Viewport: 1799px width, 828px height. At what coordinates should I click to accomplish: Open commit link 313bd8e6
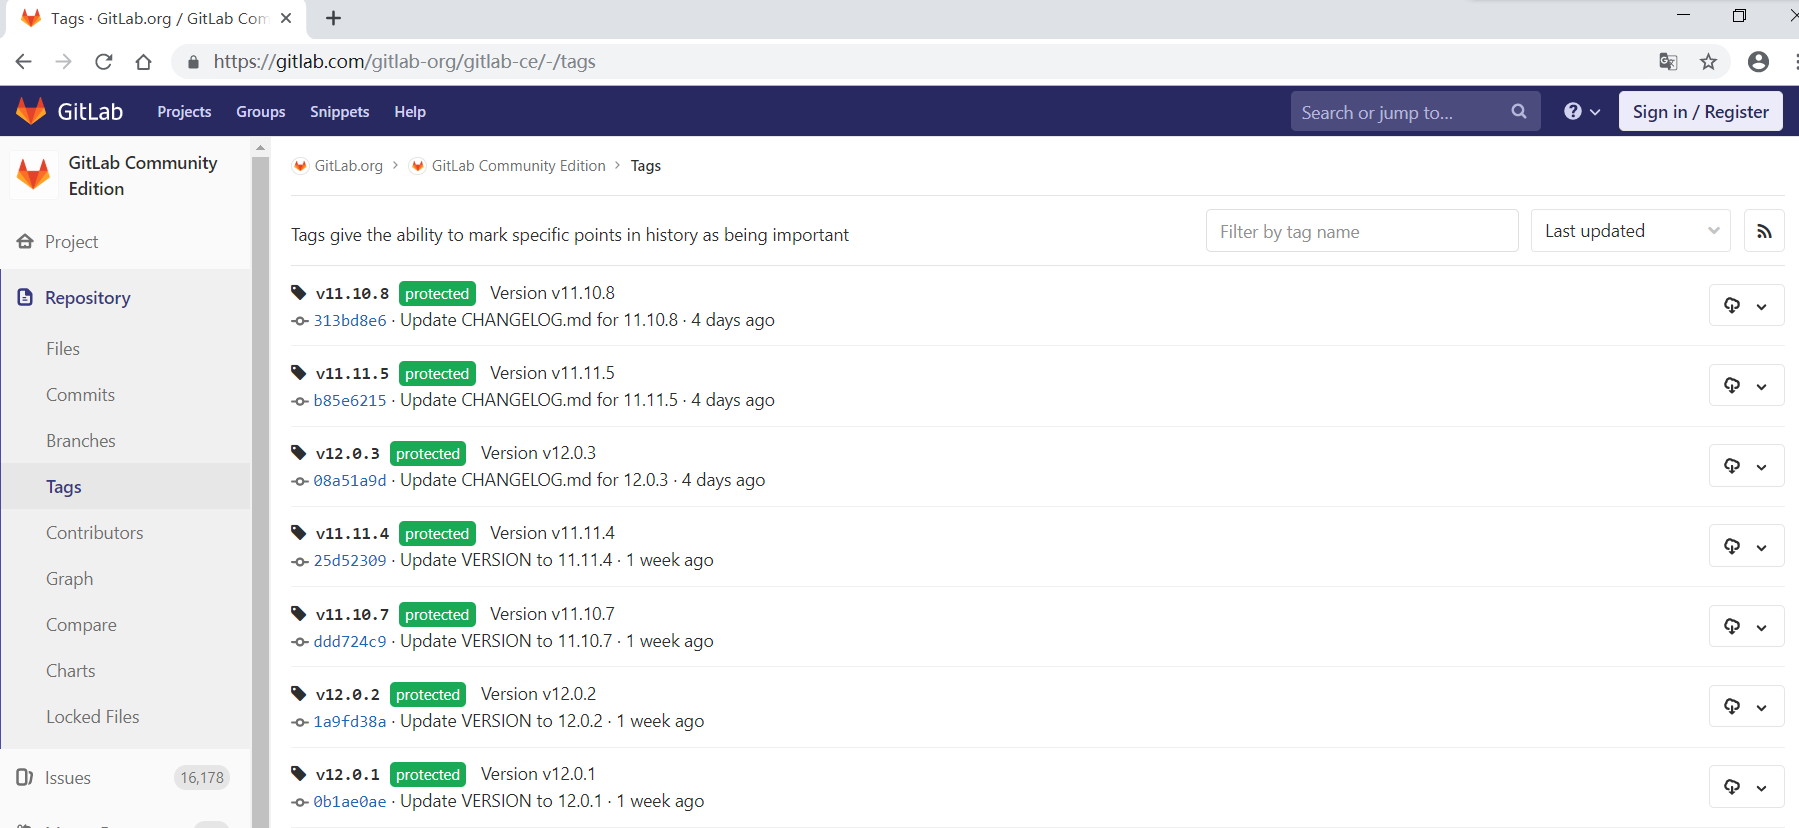[350, 321]
